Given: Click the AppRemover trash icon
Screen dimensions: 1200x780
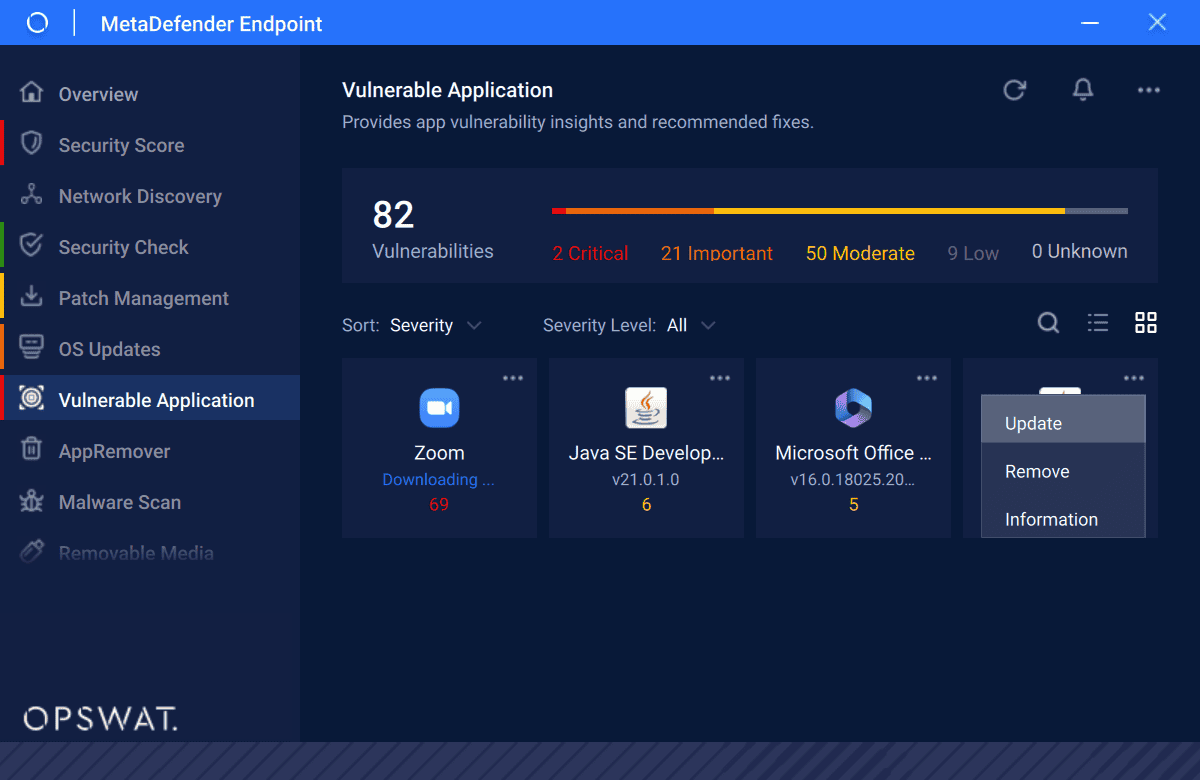Looking at the screenshot, I should 32,450.
